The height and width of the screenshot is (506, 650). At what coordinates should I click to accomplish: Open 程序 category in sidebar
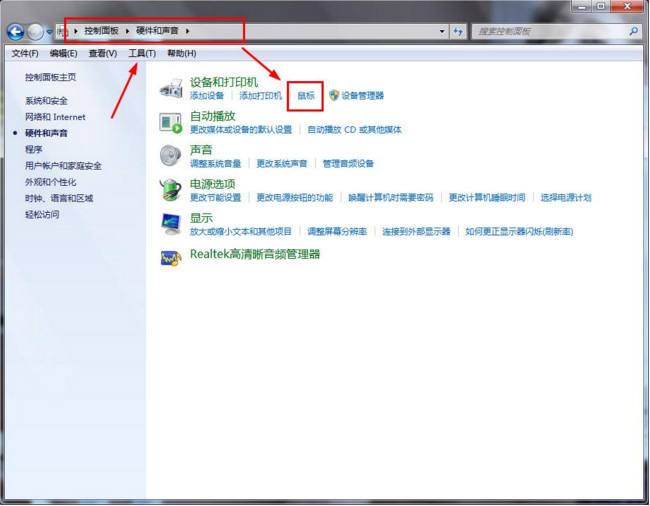[x=34, y=149]
